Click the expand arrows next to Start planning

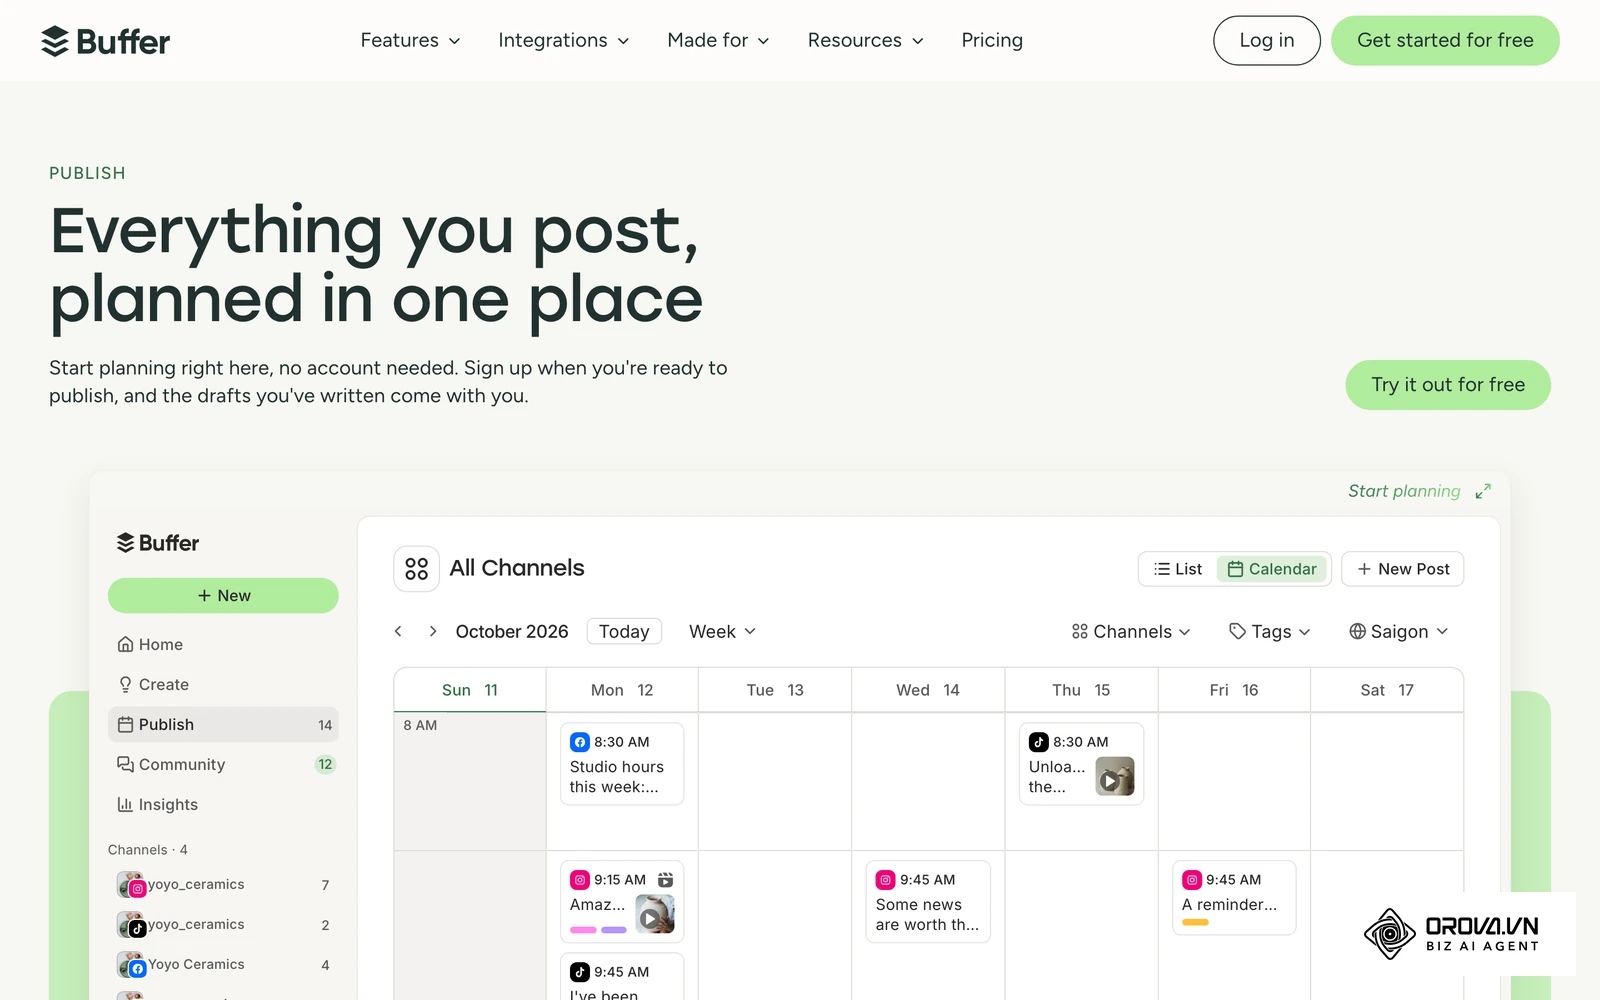pos(1483,491)
